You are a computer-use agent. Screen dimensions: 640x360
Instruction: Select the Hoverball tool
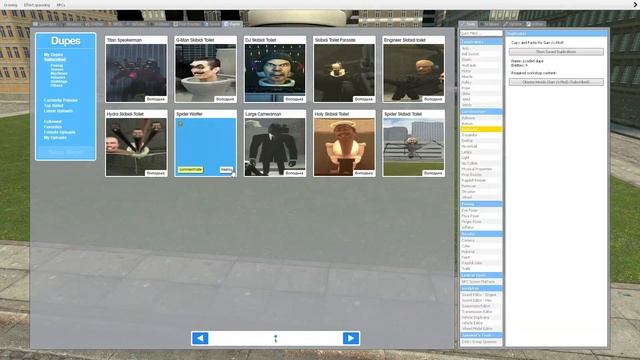tap(481, 146)
